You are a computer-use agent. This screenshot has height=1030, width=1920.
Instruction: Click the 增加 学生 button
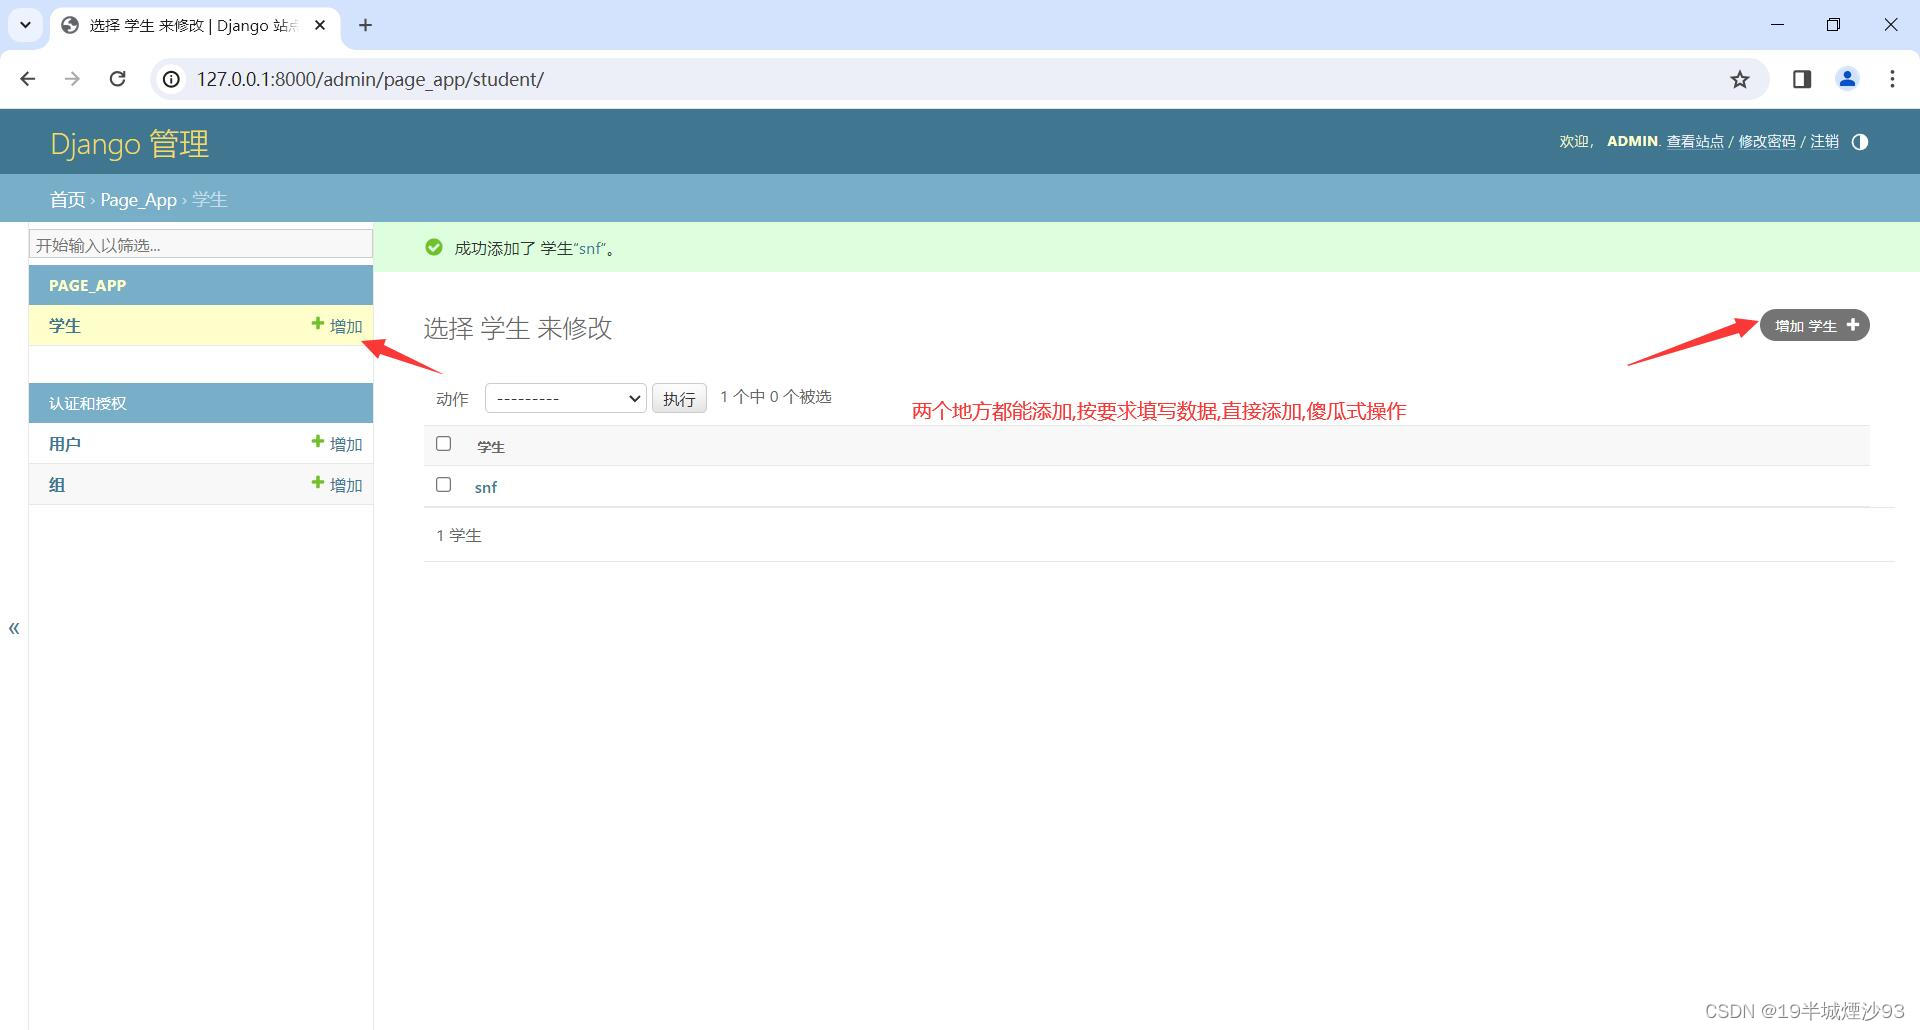[x=1815, y=325]
